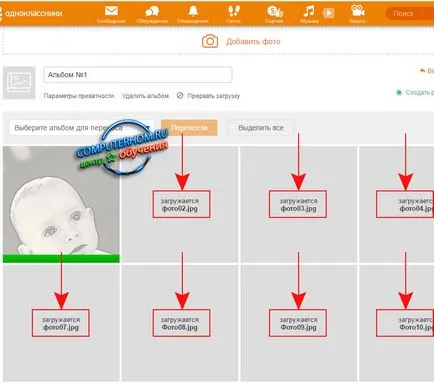Click the Перенести button
This screenshot has width=434, height=390.
[x=189, y=128]
